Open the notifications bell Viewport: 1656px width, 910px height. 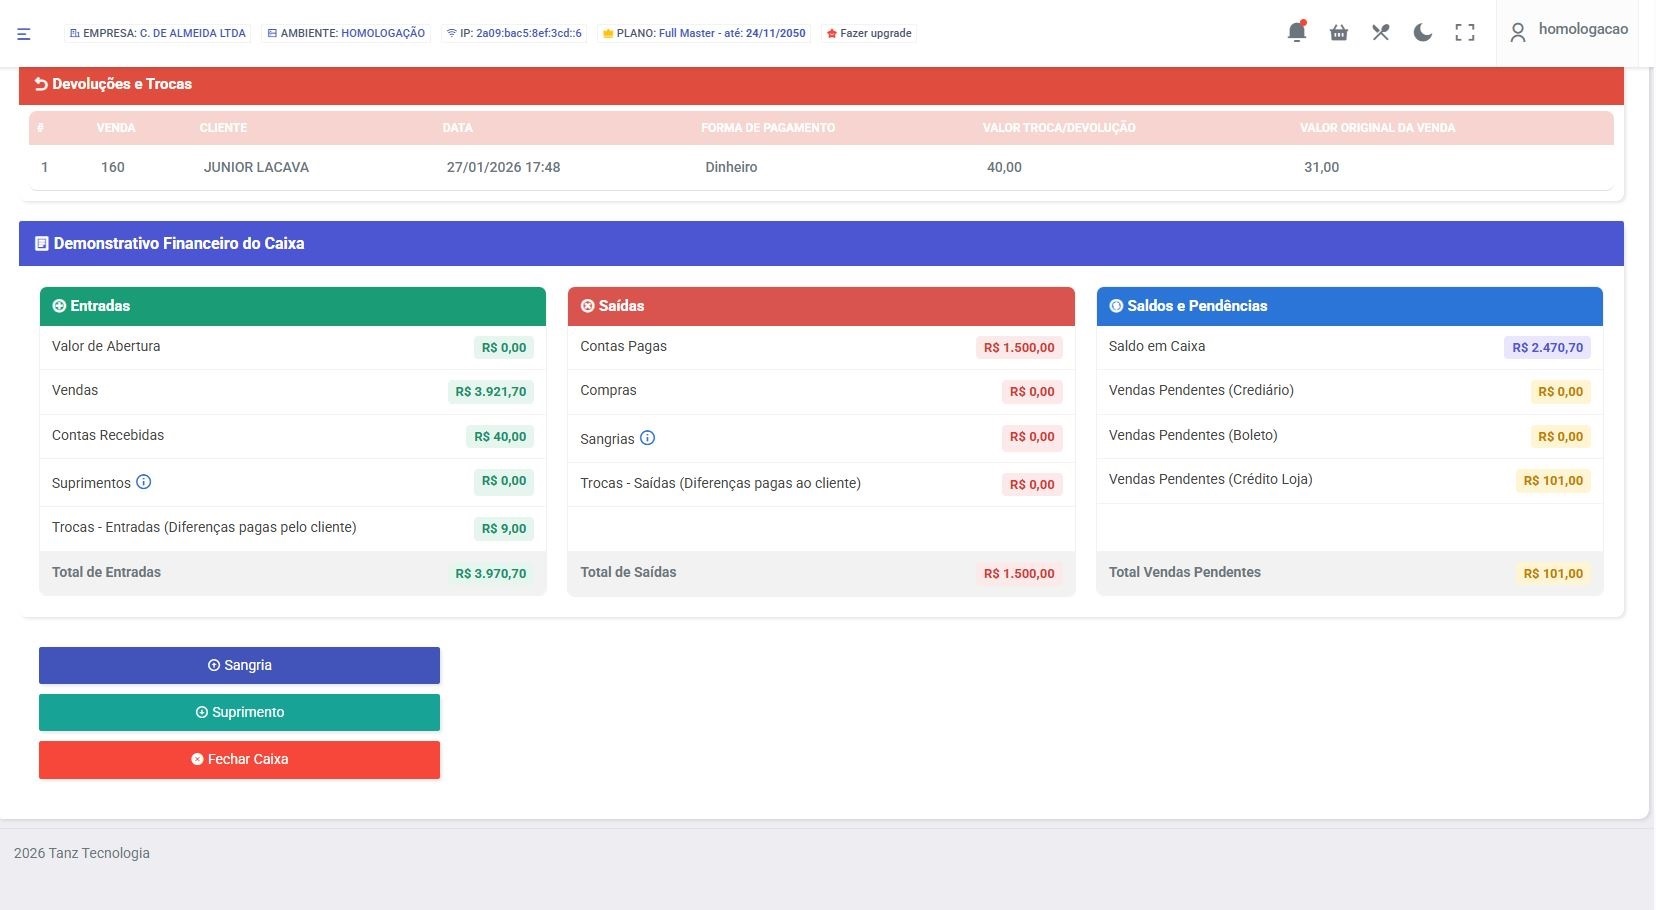1296,32
